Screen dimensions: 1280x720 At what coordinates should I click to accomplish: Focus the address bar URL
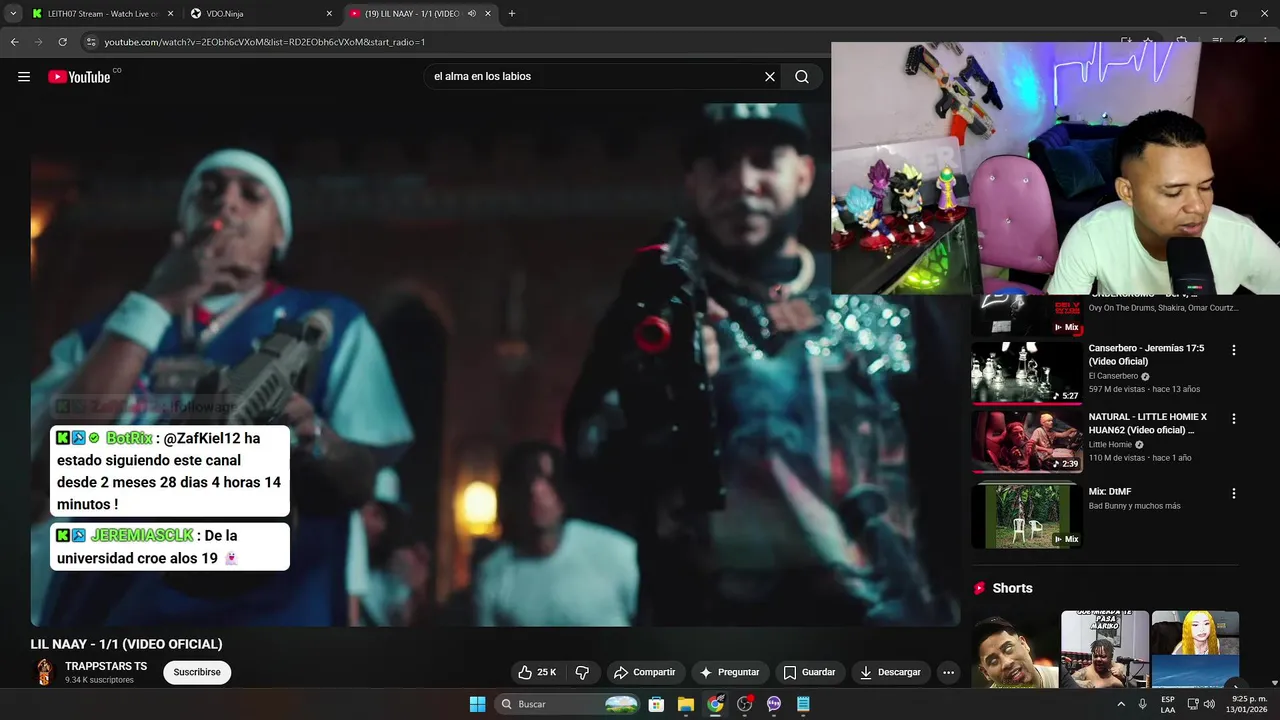click(x=265, y=42)
